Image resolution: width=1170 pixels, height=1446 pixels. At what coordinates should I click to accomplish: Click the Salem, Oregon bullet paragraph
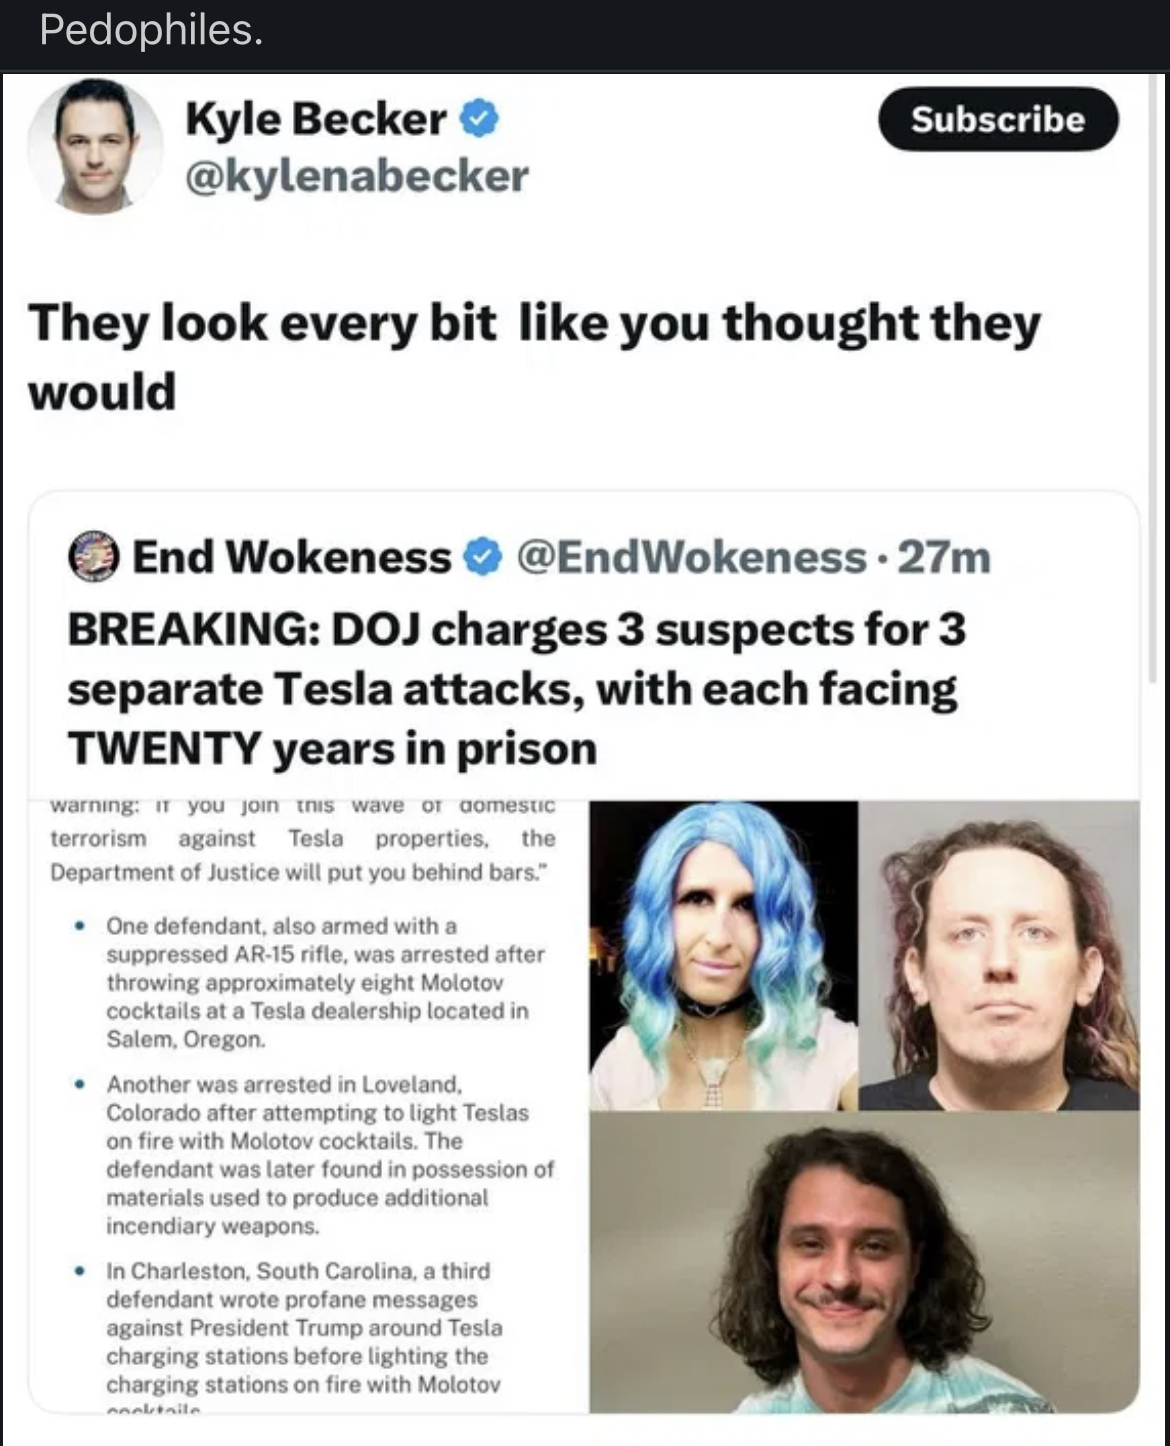(326, 982)
